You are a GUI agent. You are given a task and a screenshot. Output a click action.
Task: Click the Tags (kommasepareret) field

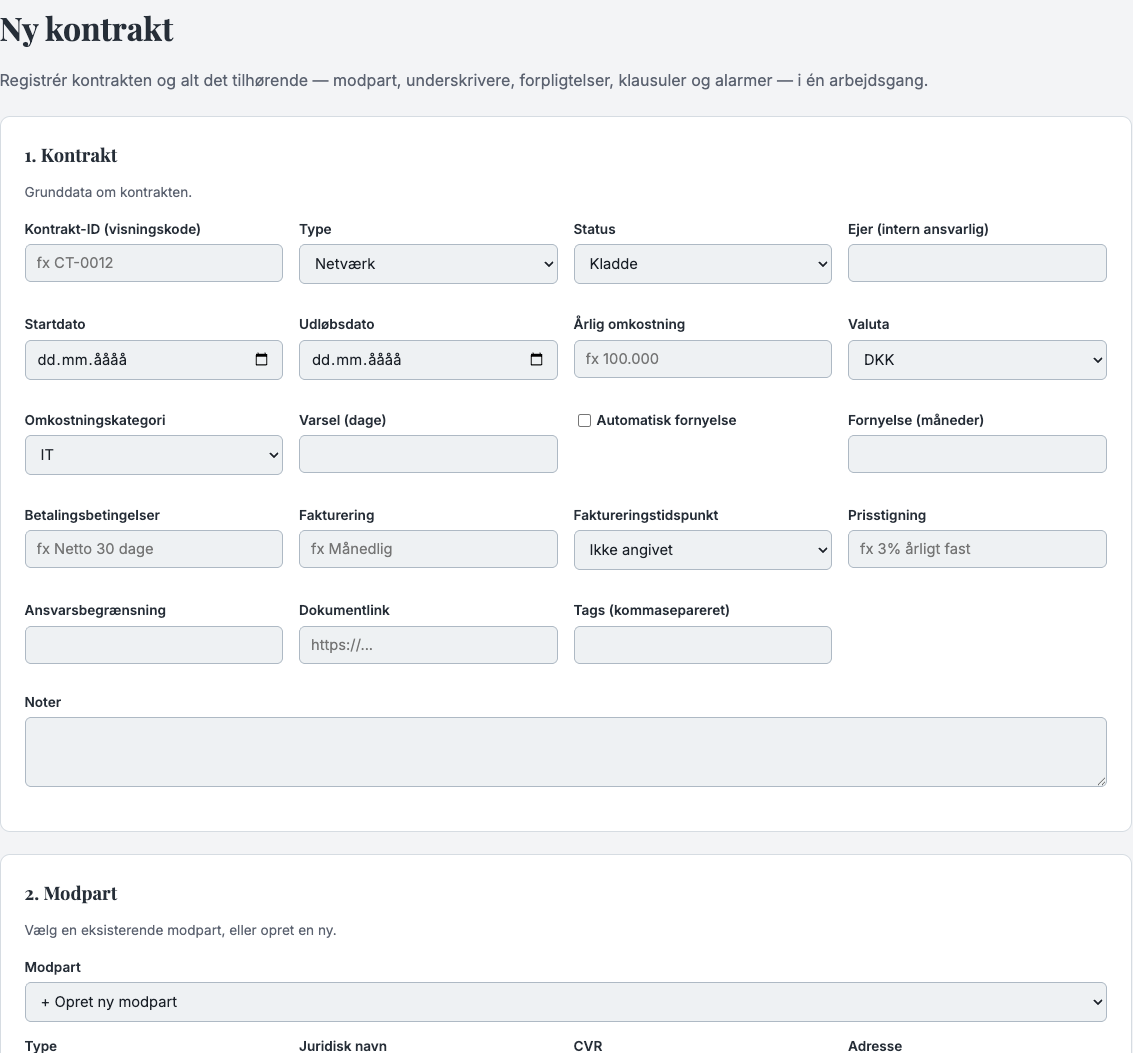[702, 645]
